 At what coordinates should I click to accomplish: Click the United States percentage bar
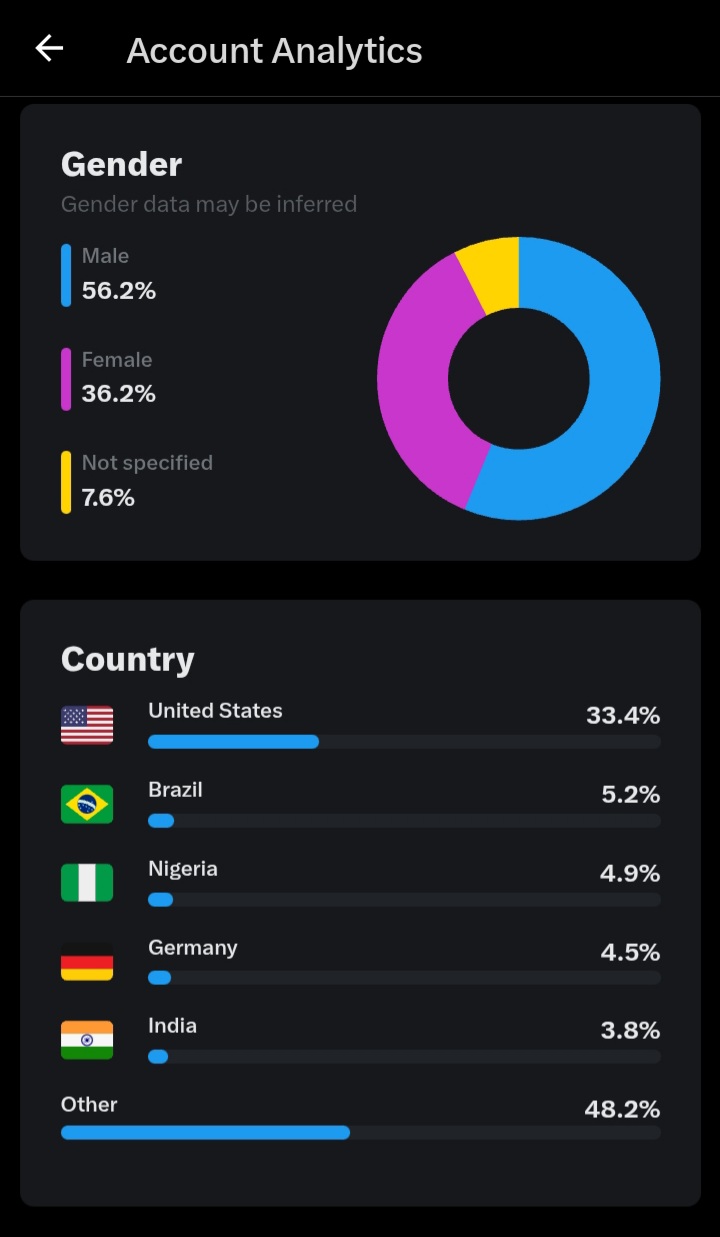(x=404, y=742)
